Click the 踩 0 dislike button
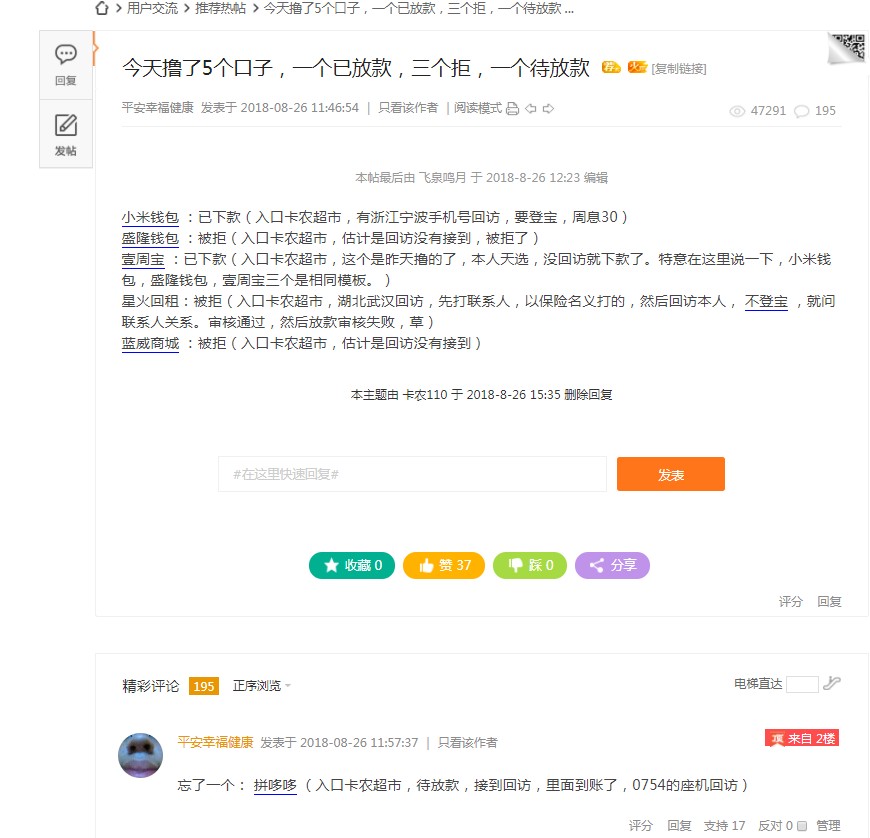 530,566
